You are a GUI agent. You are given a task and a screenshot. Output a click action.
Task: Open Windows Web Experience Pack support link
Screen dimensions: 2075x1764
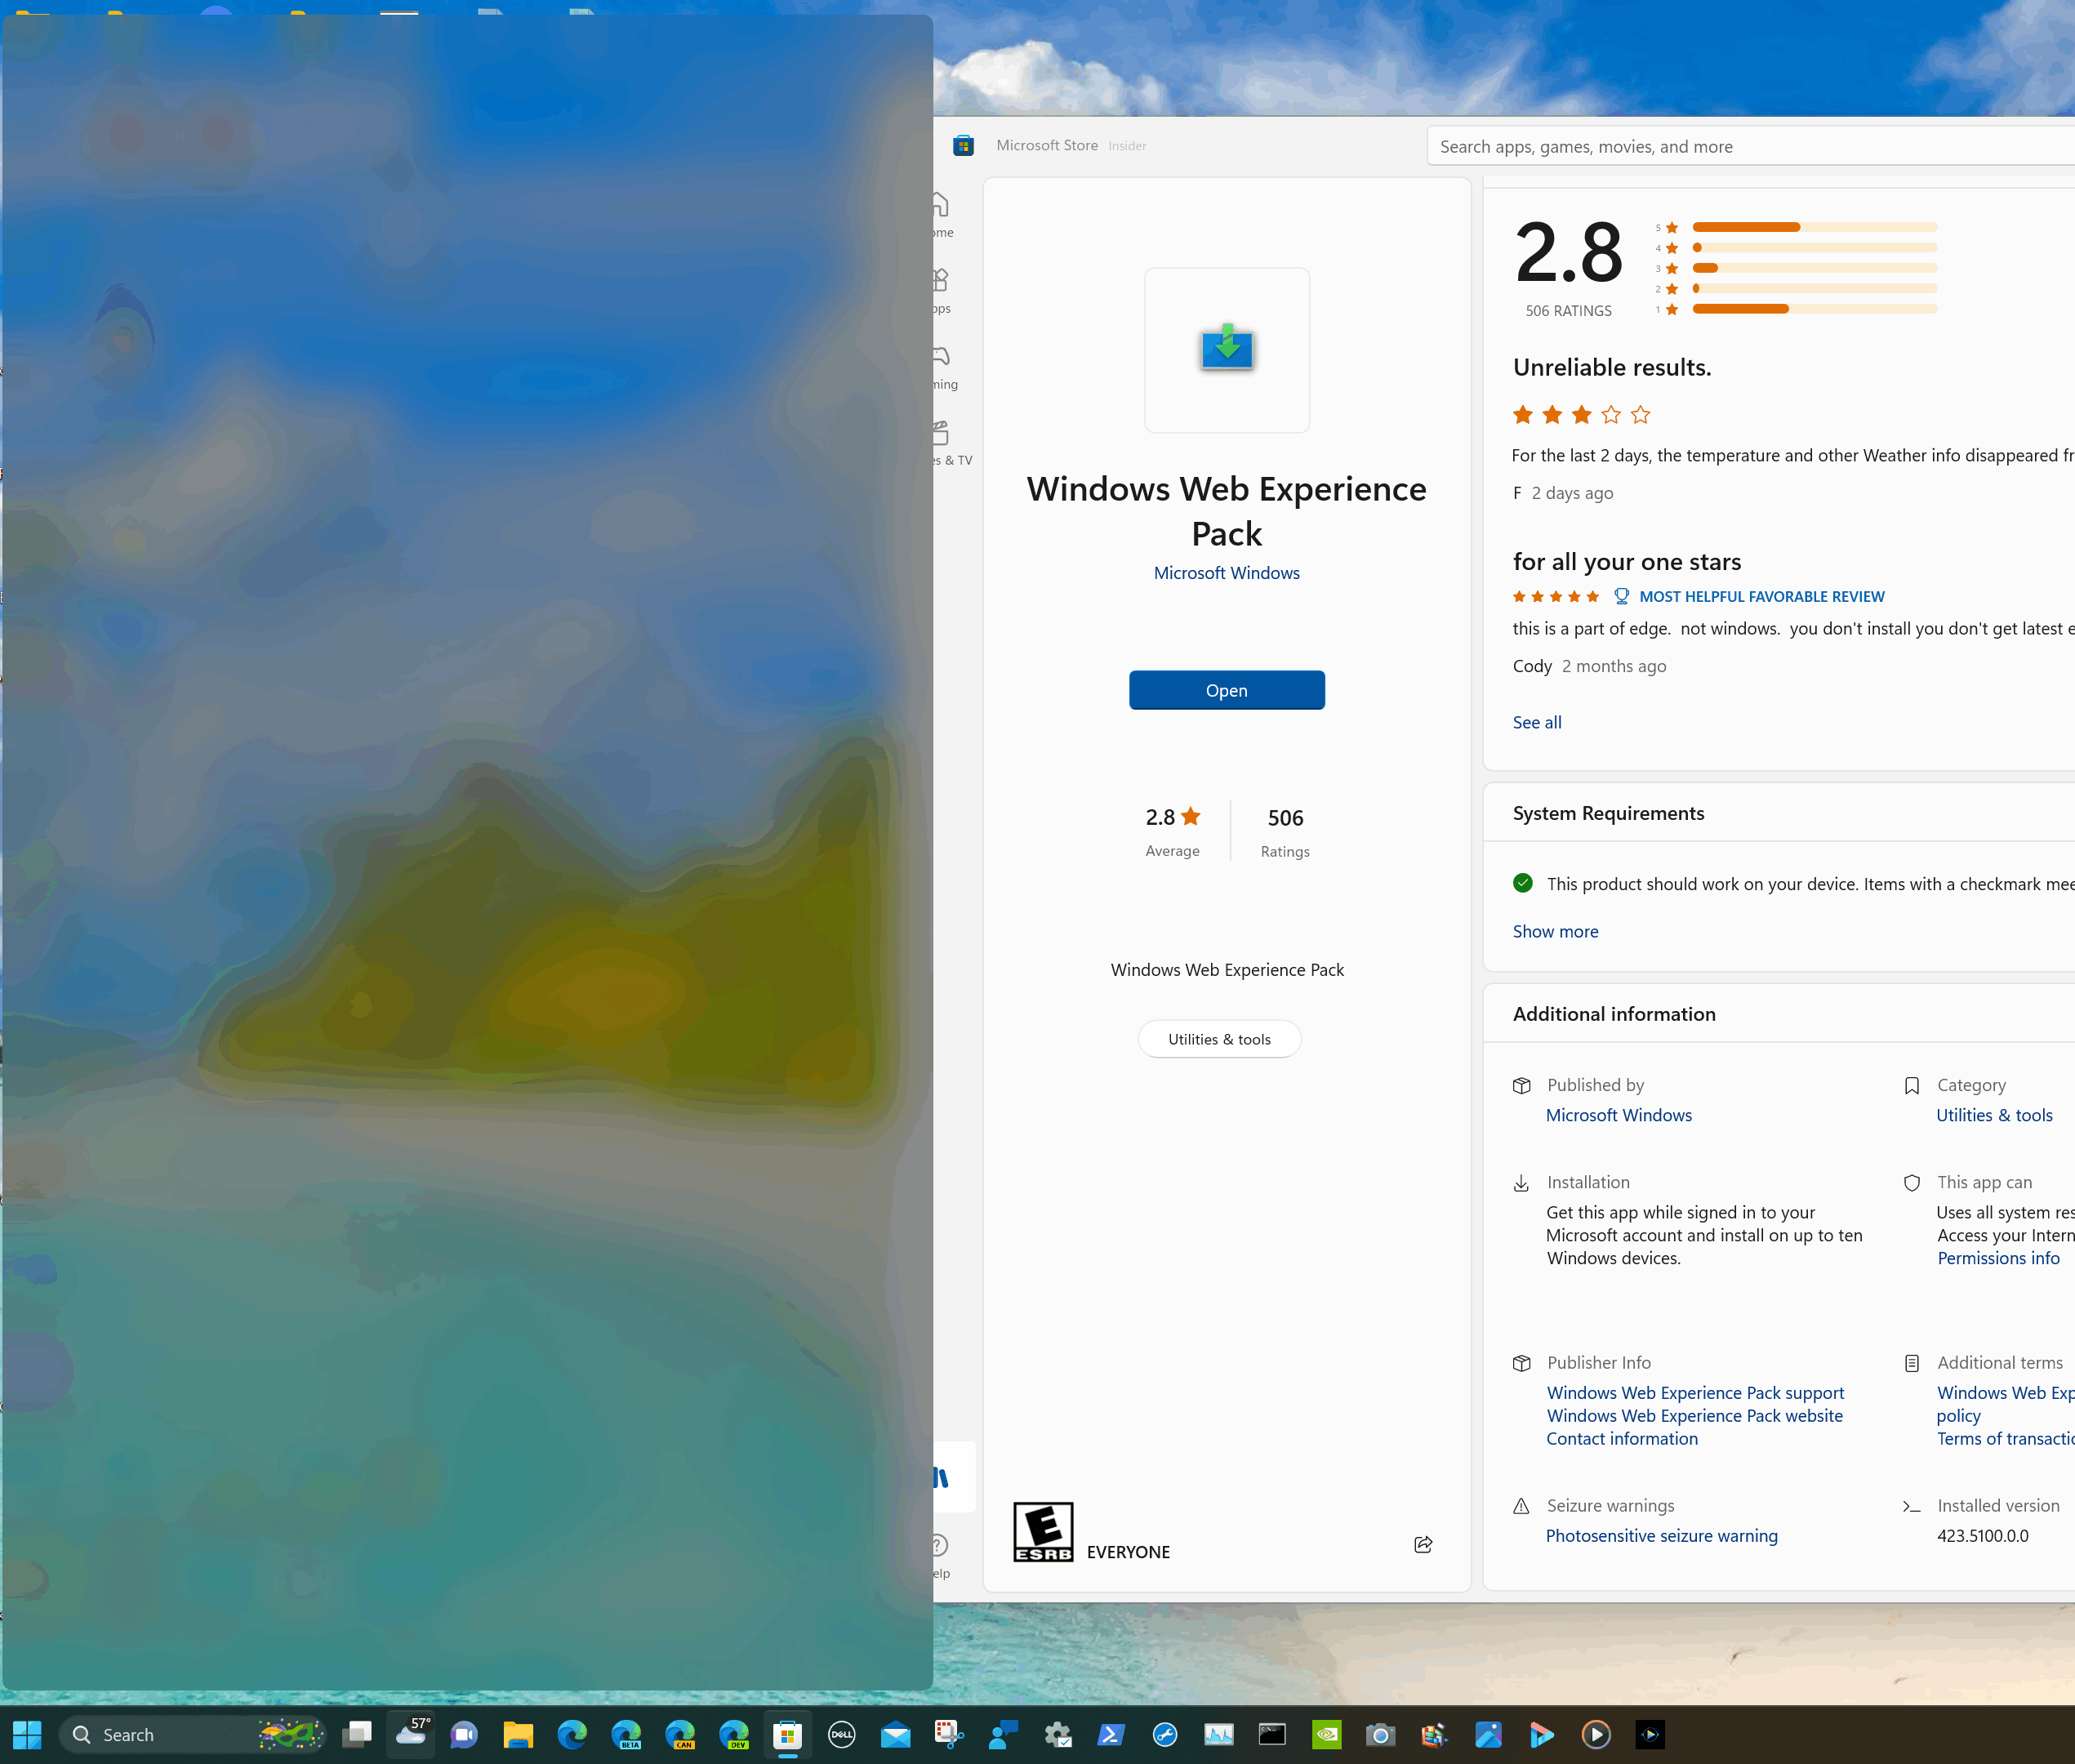[1695, 1392]
